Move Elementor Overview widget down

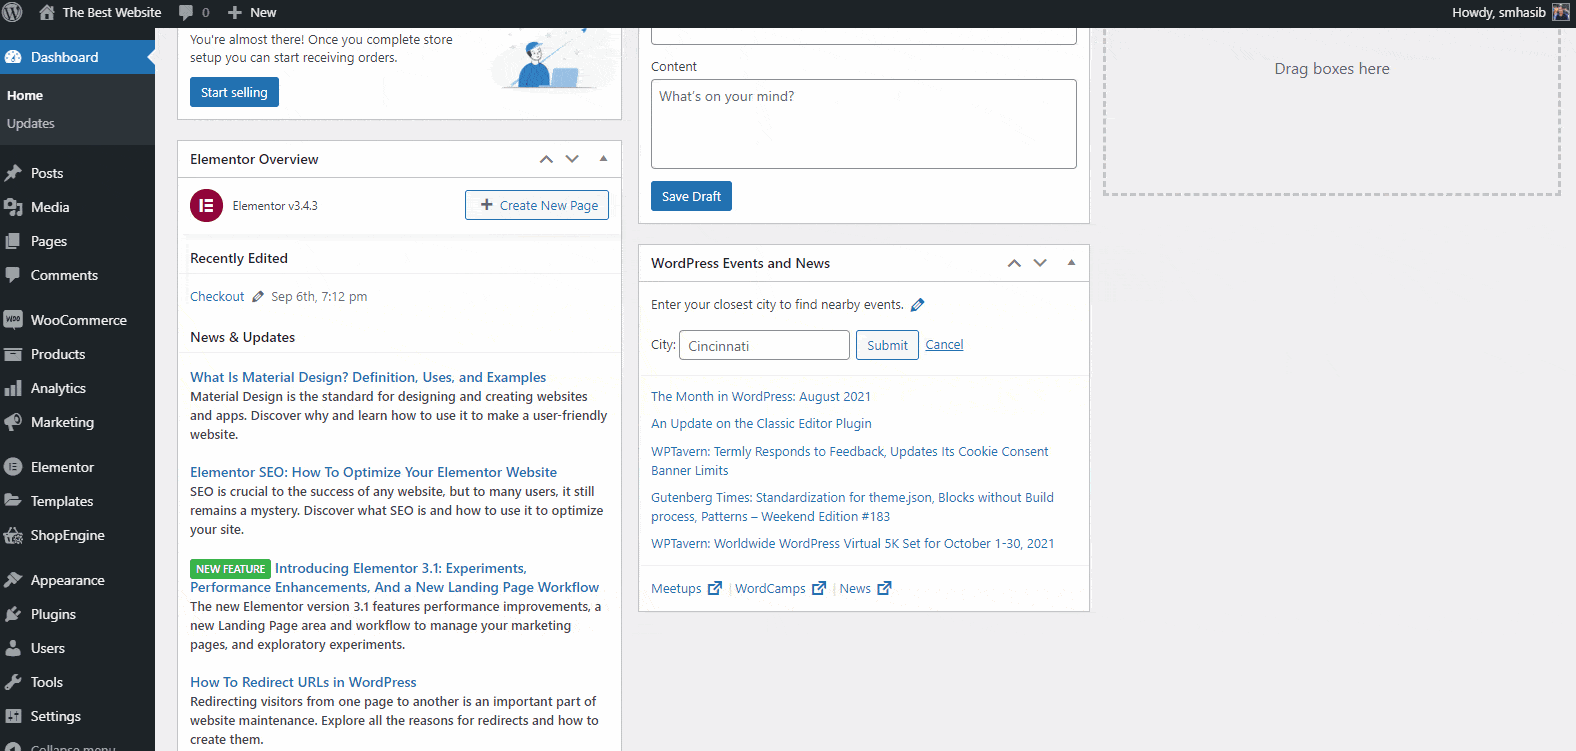[x=572, y=159]
